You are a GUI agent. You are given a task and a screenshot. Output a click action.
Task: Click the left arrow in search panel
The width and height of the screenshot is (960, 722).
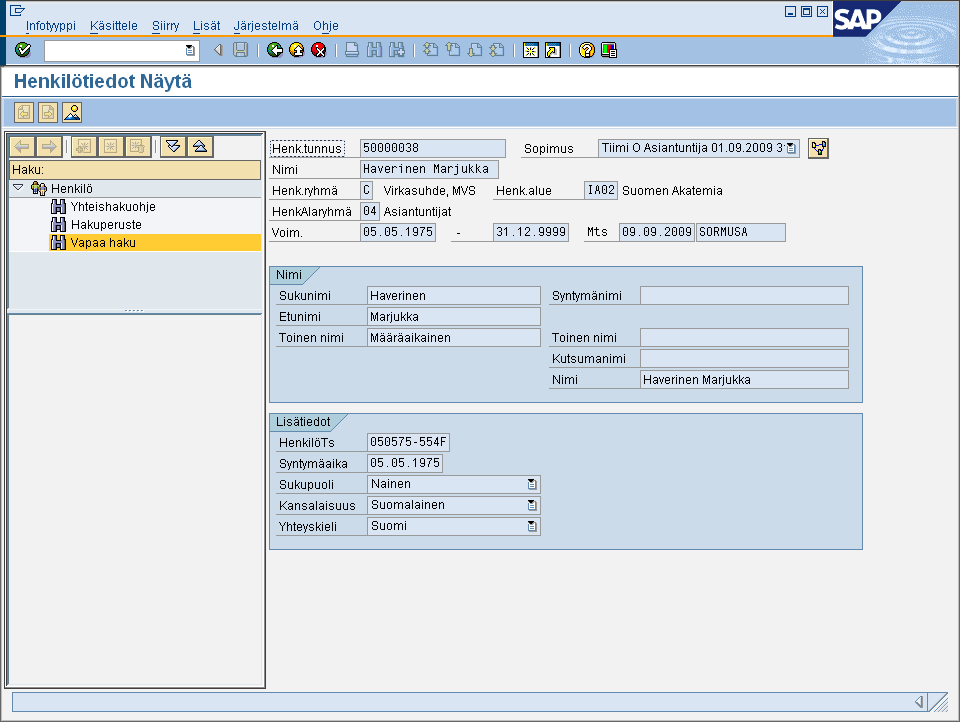tap(22, 146)
